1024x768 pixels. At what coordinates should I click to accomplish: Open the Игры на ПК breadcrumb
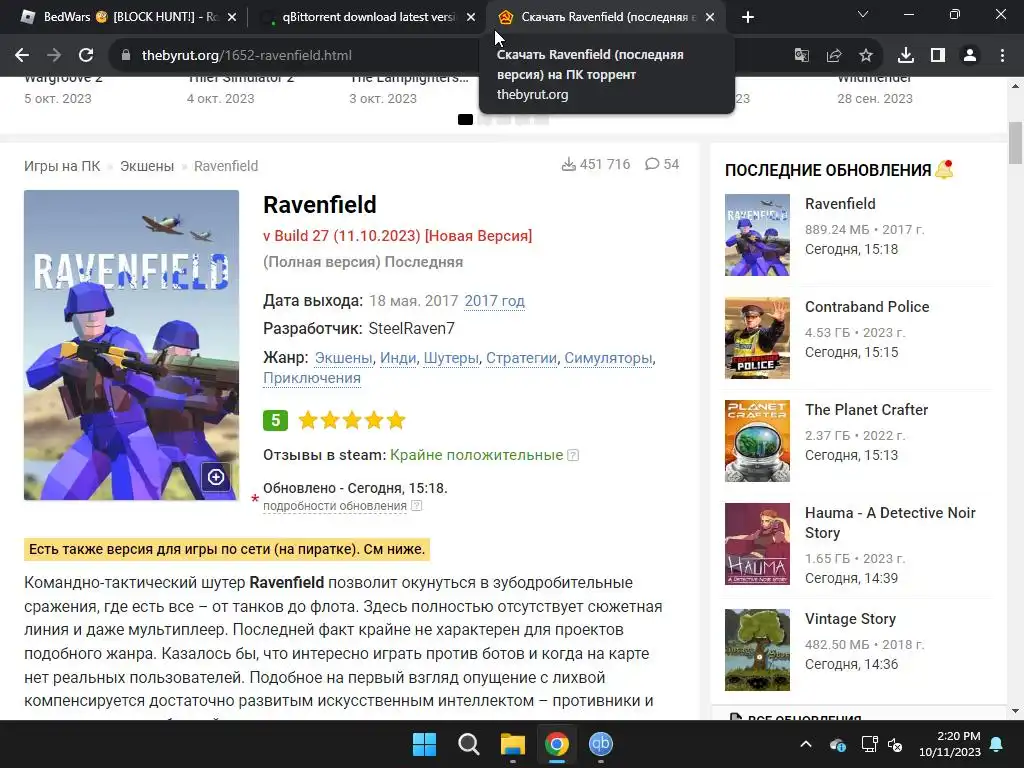[62, 166]
